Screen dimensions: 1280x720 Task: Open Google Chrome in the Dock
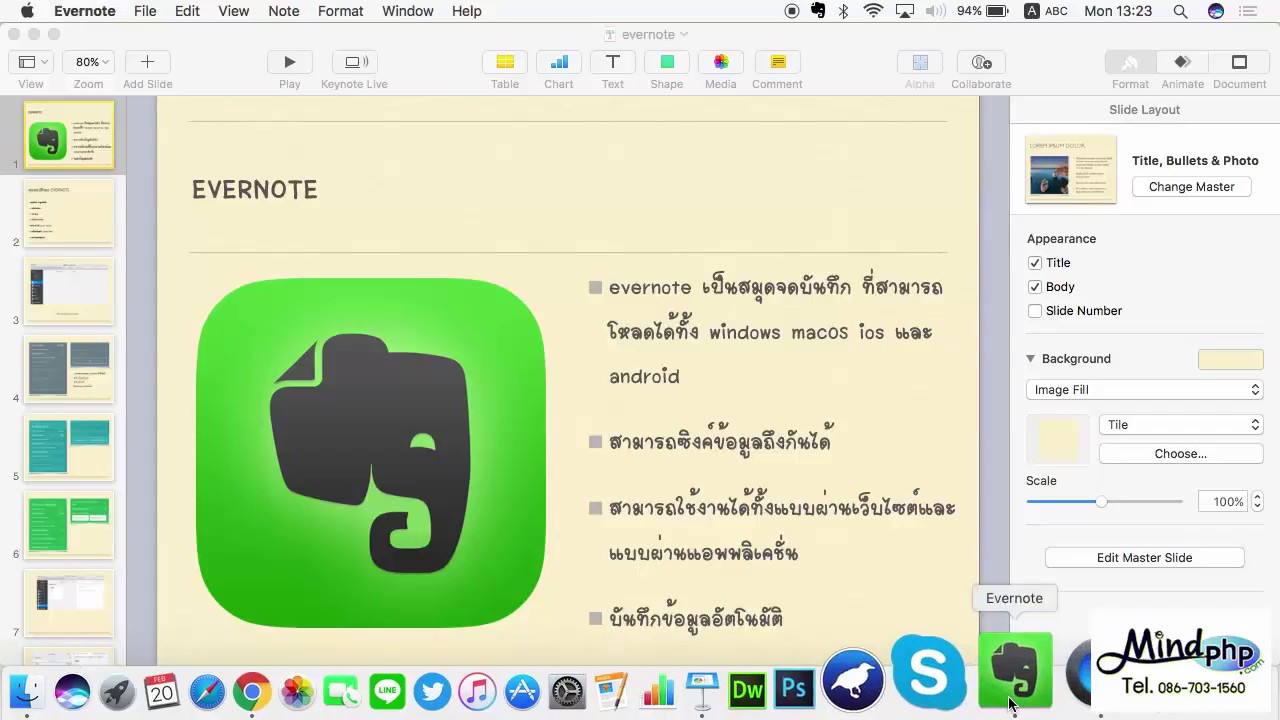pyautogui.click(x=252, y=691)
